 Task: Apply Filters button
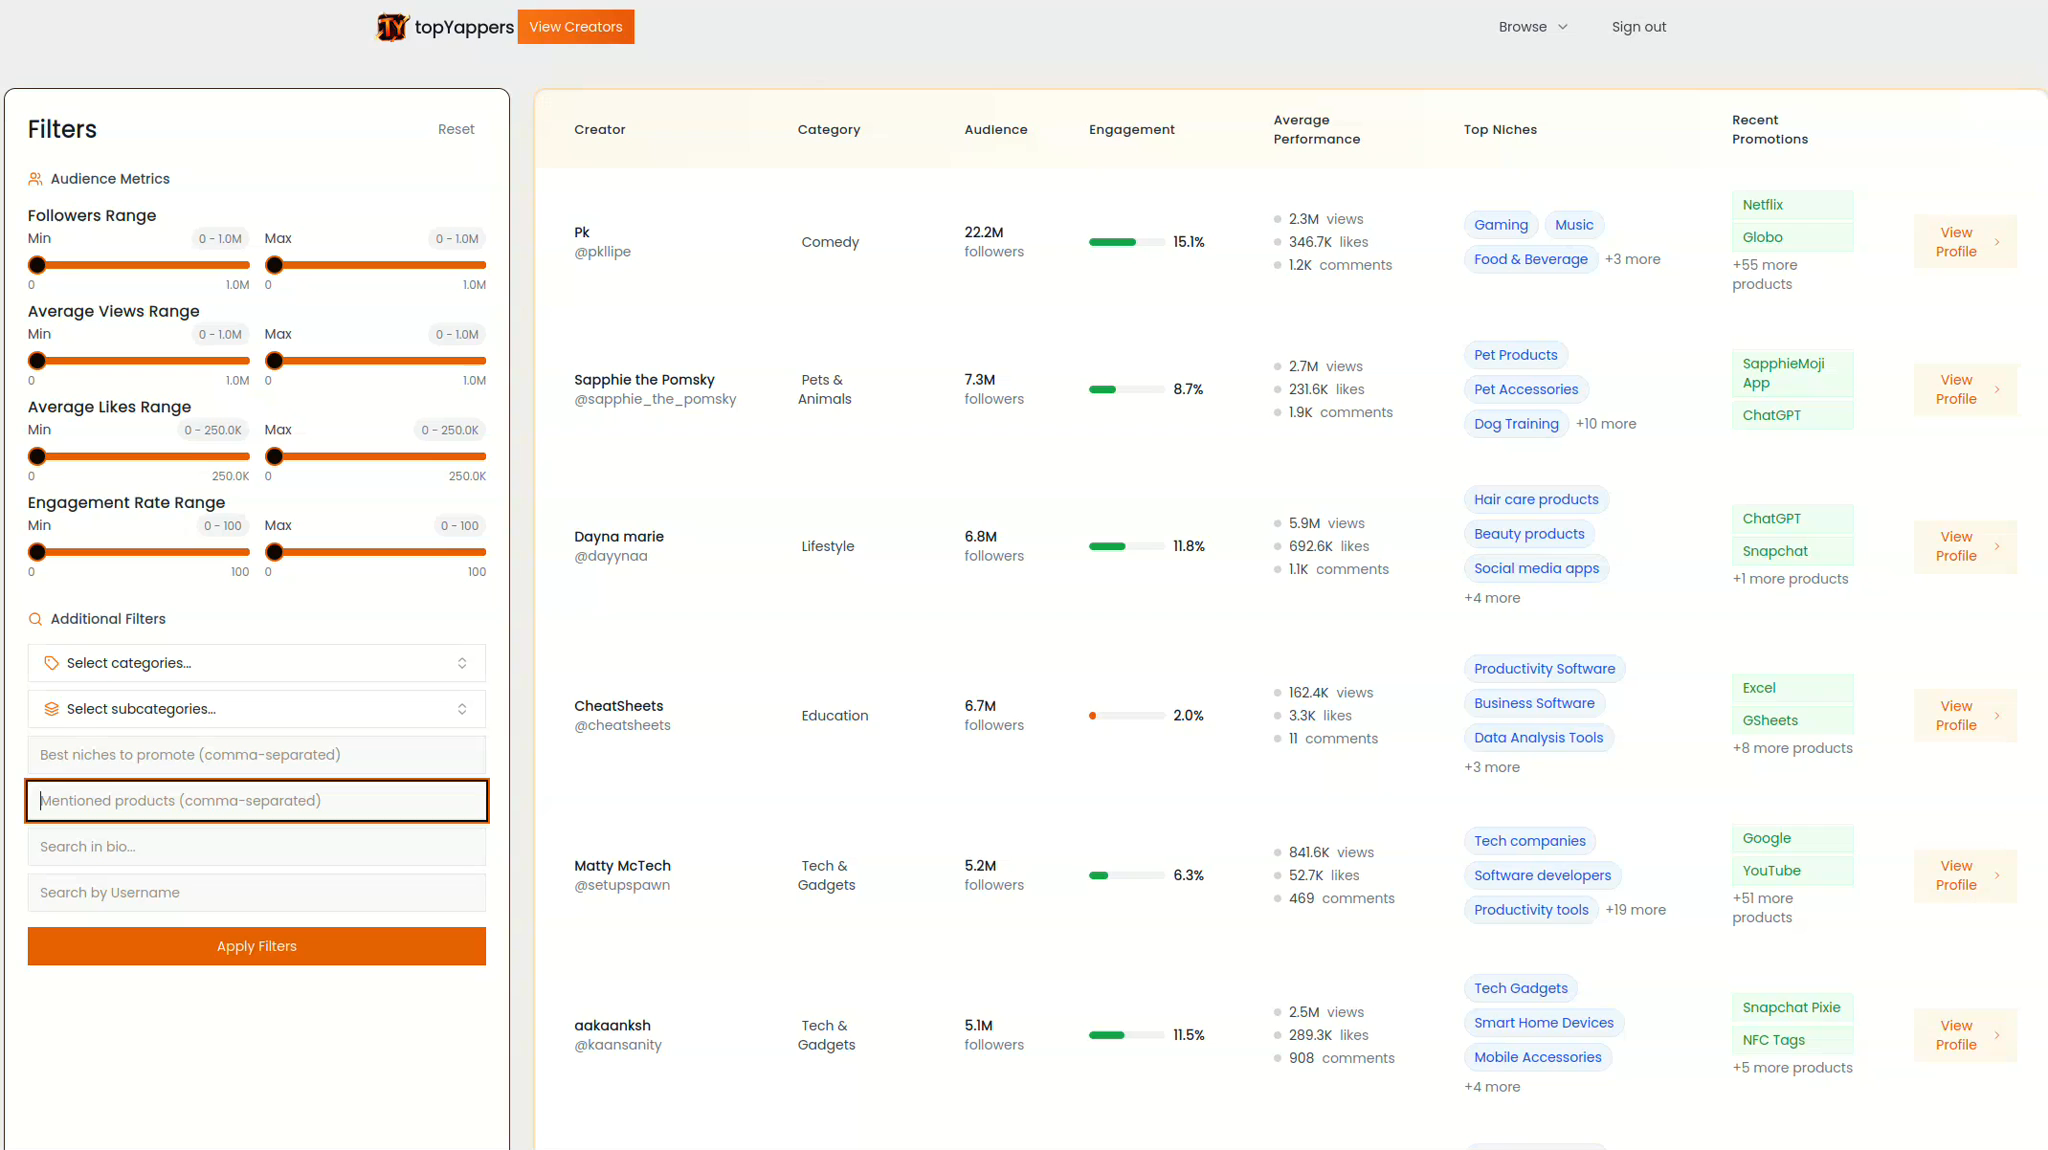coord(257,946)
